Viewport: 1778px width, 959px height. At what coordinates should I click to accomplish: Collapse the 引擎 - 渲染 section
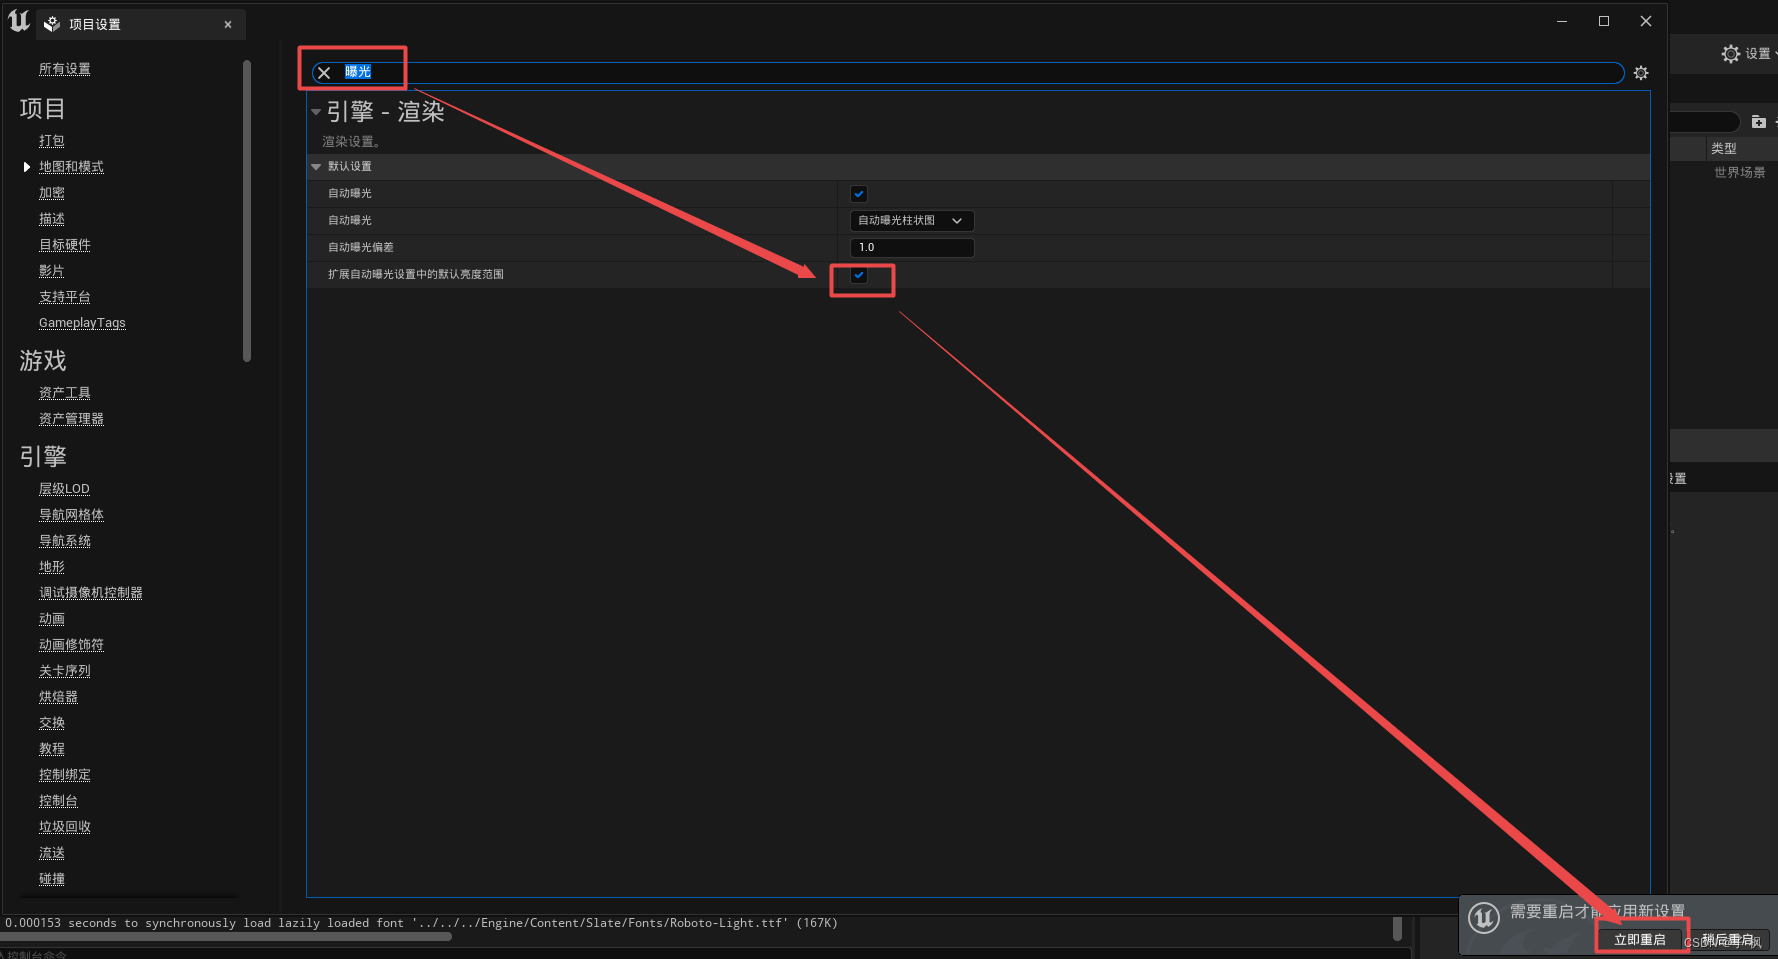pyautogui.click(x=316, y=112)
